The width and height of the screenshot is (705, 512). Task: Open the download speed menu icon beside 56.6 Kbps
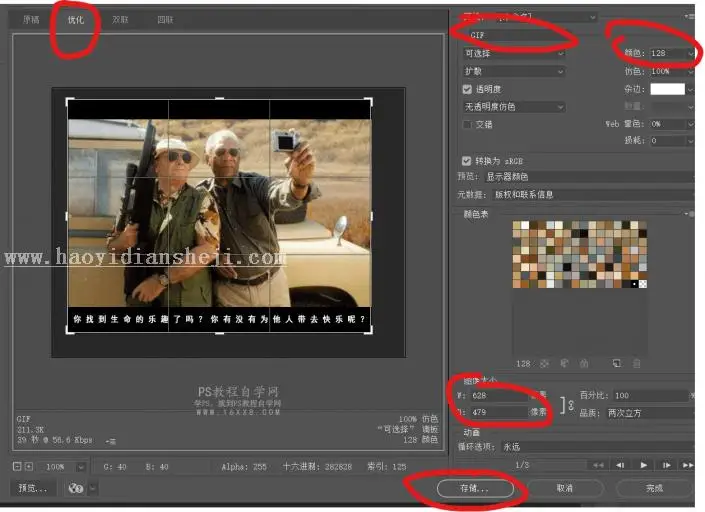[x=111, y=441]
